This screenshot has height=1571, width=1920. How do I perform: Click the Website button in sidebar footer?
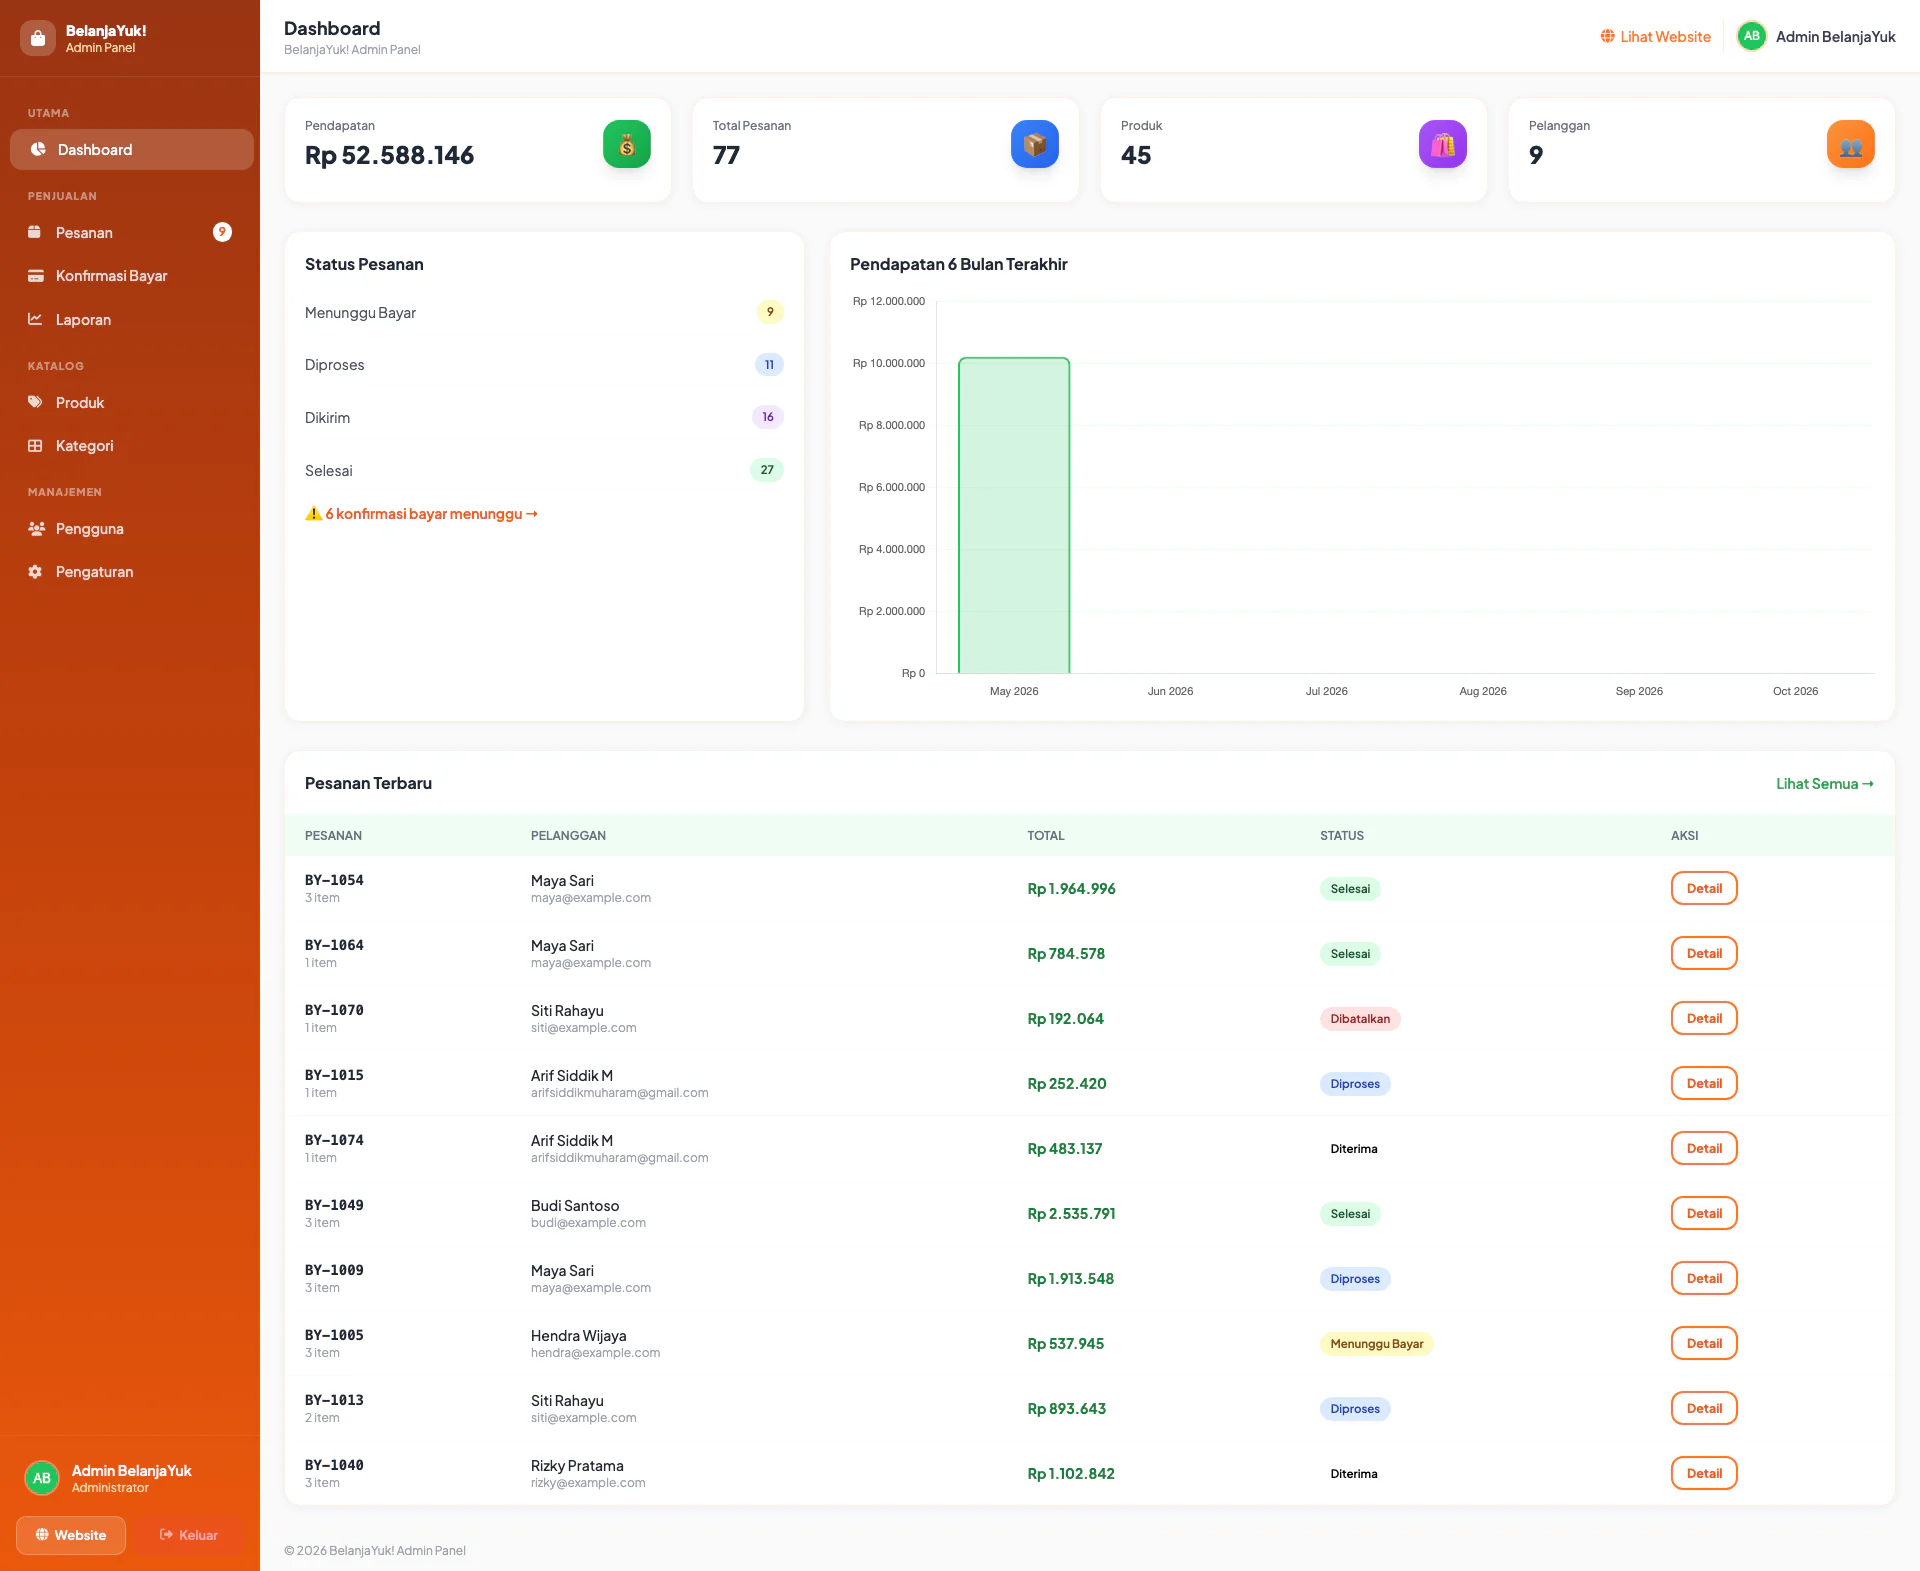(x=71, y=1535)
